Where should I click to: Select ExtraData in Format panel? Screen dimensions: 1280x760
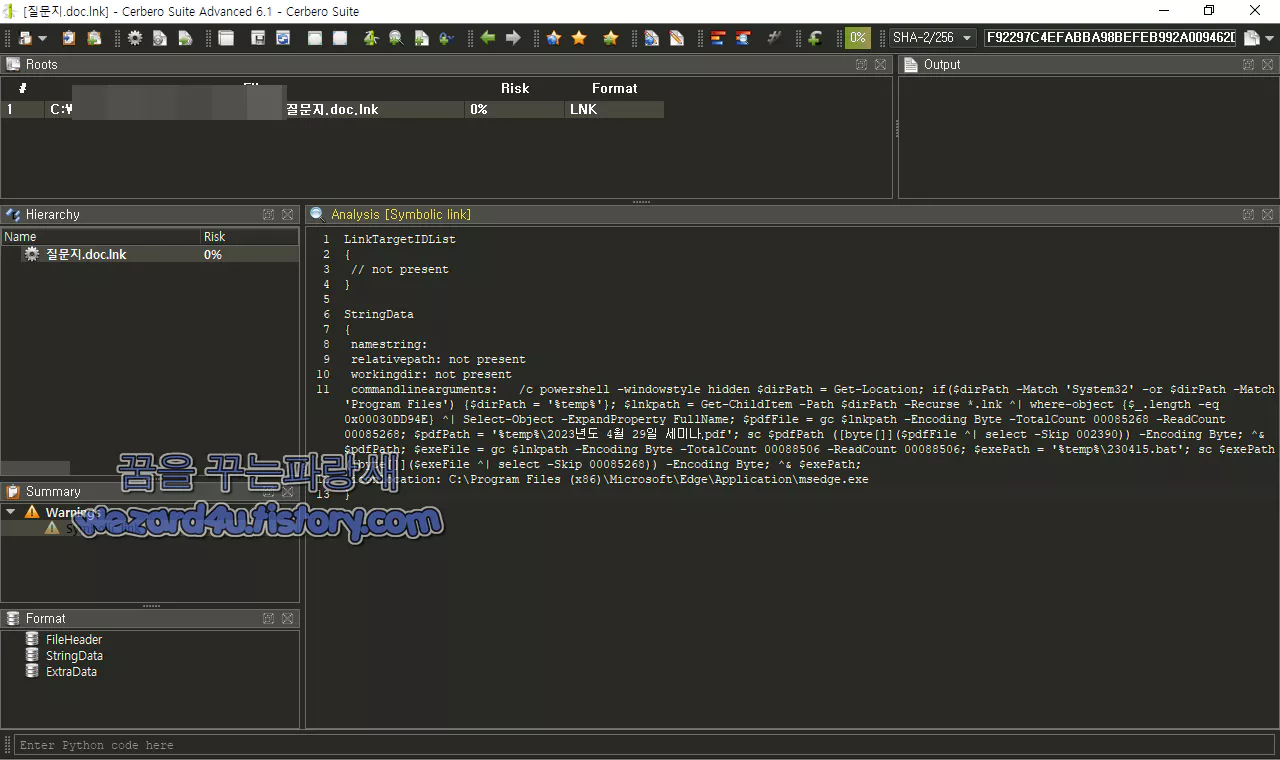click(71, 672)
